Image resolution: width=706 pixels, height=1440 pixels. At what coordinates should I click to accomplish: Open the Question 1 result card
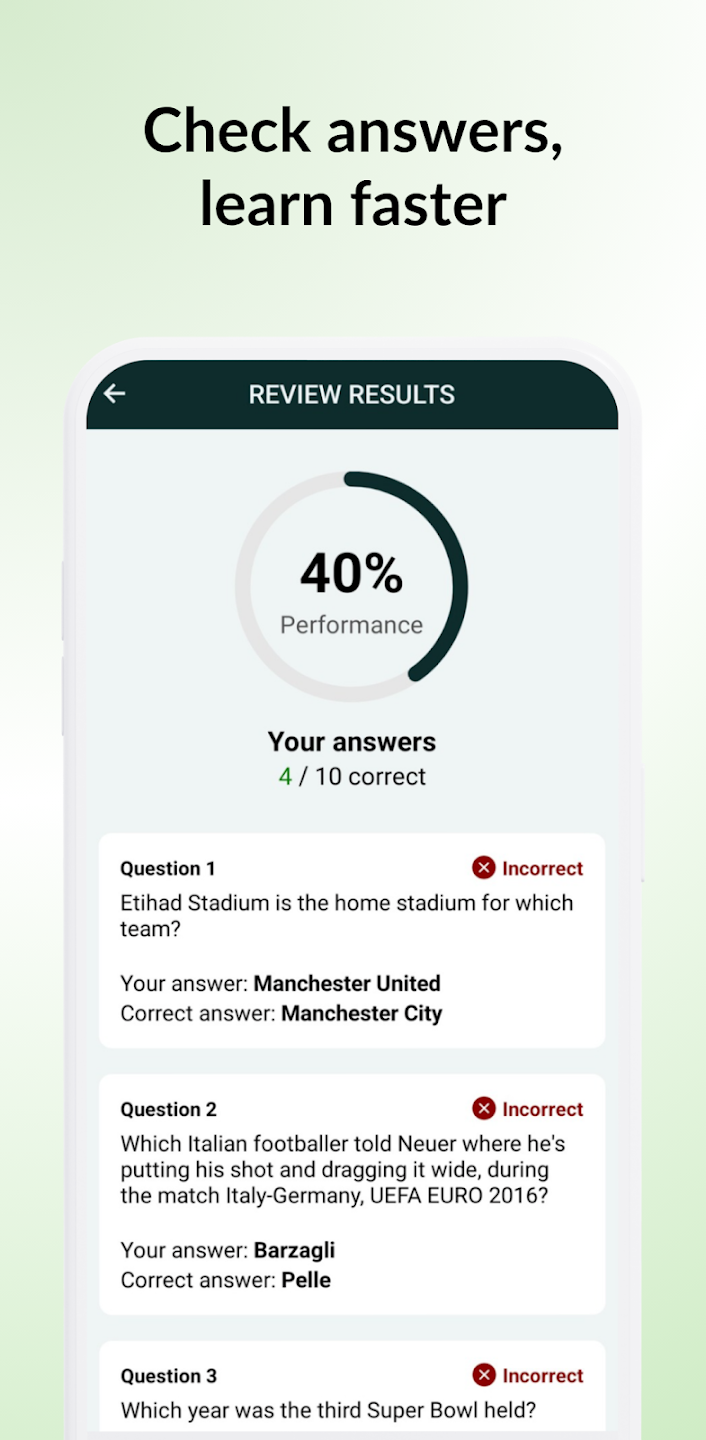click(351, 940)
